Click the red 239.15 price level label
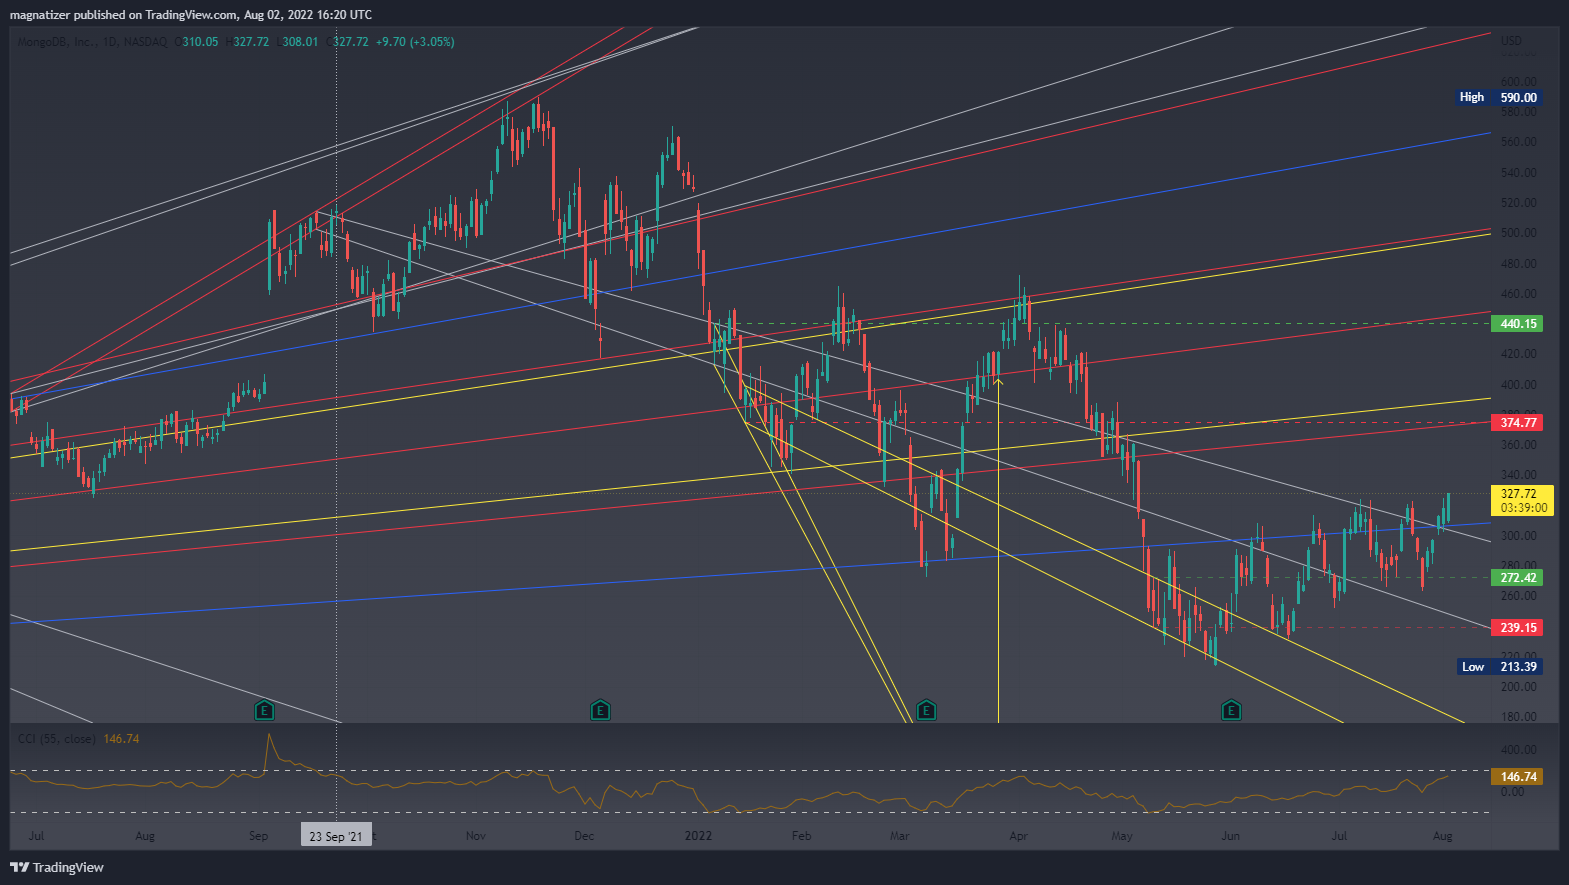This screenshot has height=885, width=1569. [x=1518, y=628]
